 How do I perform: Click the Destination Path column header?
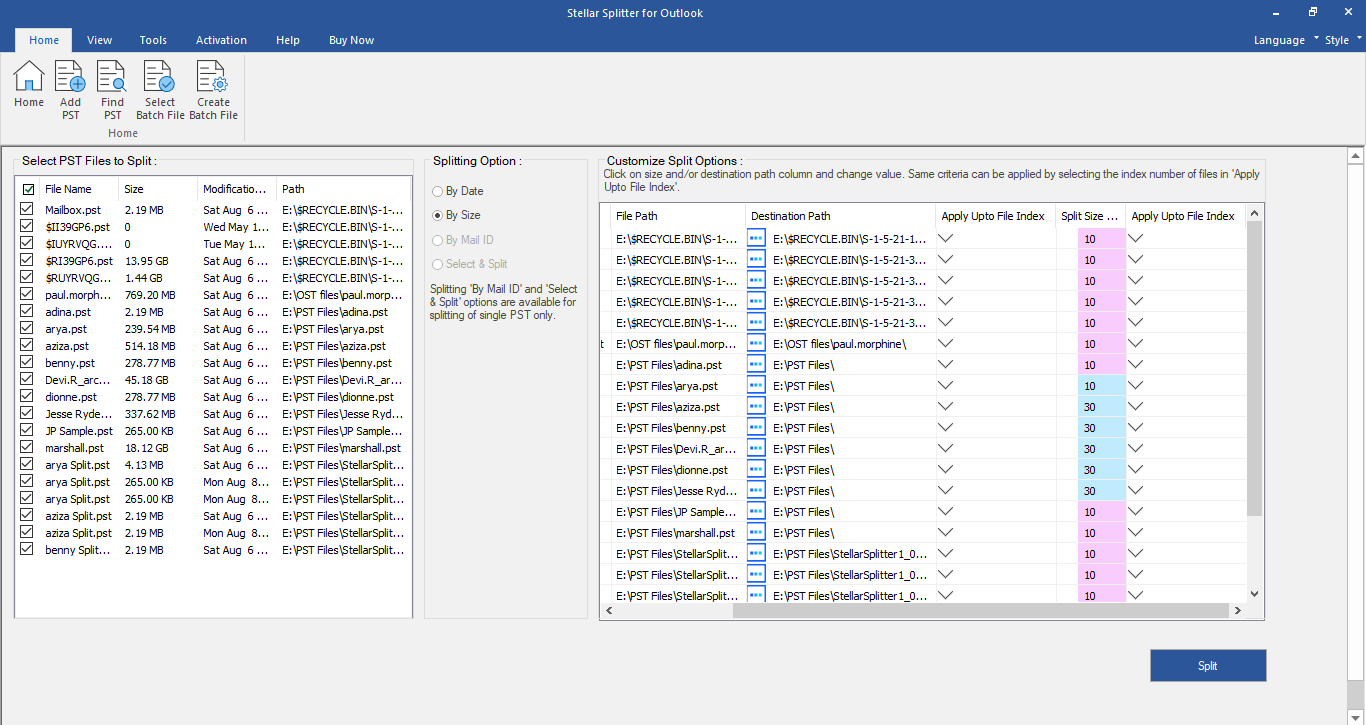coord(840,216)
